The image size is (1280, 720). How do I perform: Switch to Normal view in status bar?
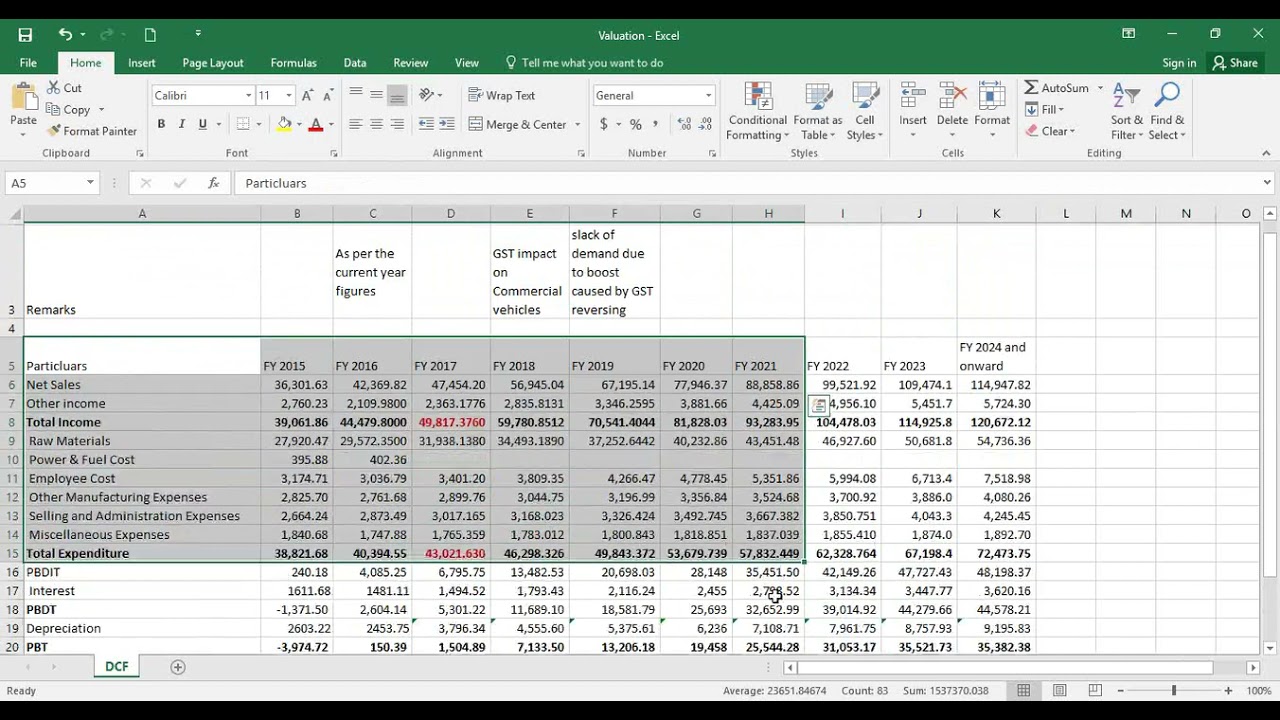(1024, 691)
